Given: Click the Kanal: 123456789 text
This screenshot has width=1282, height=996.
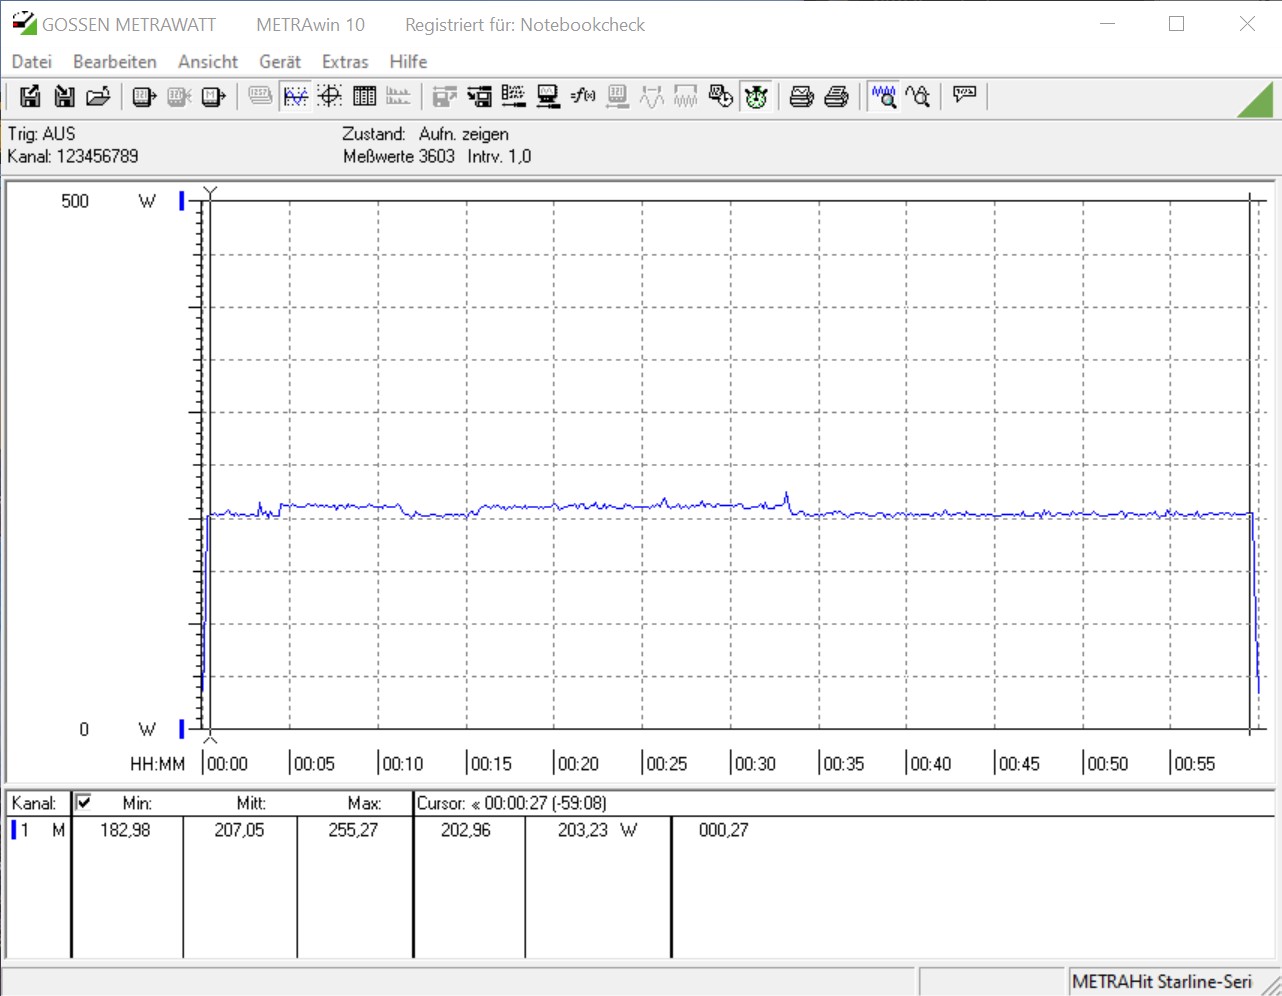Looking at the screenshot, I should 73,156.
